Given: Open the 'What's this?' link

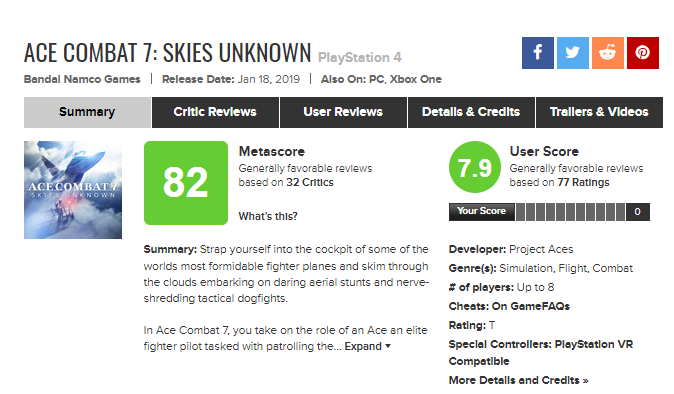Looking at the screenshot, I should (x=268, y=216).
